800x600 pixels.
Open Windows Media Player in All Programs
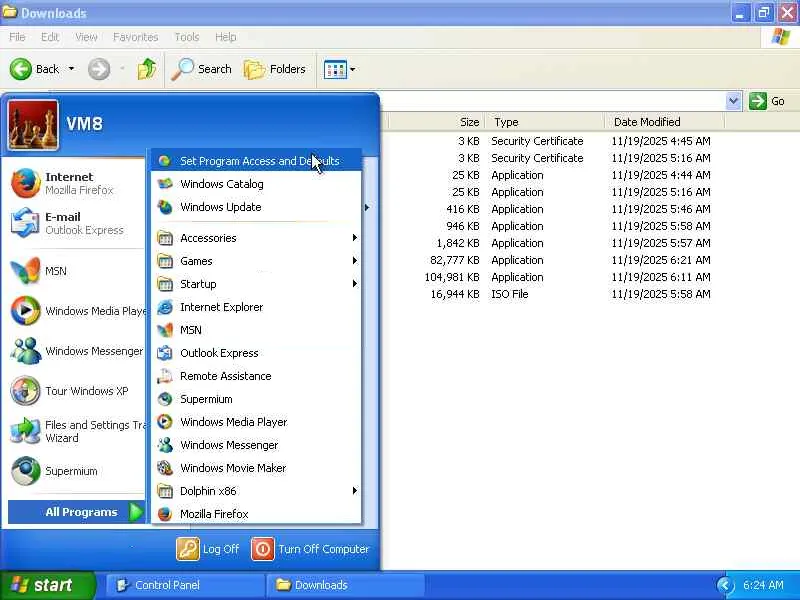coord(256,422)
